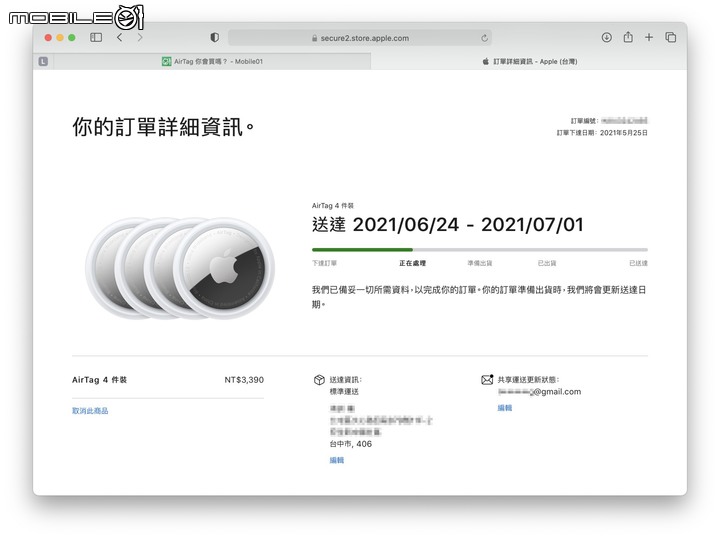
Task: Click the 標準運送 shipping method text
Action: click(344, 392)
